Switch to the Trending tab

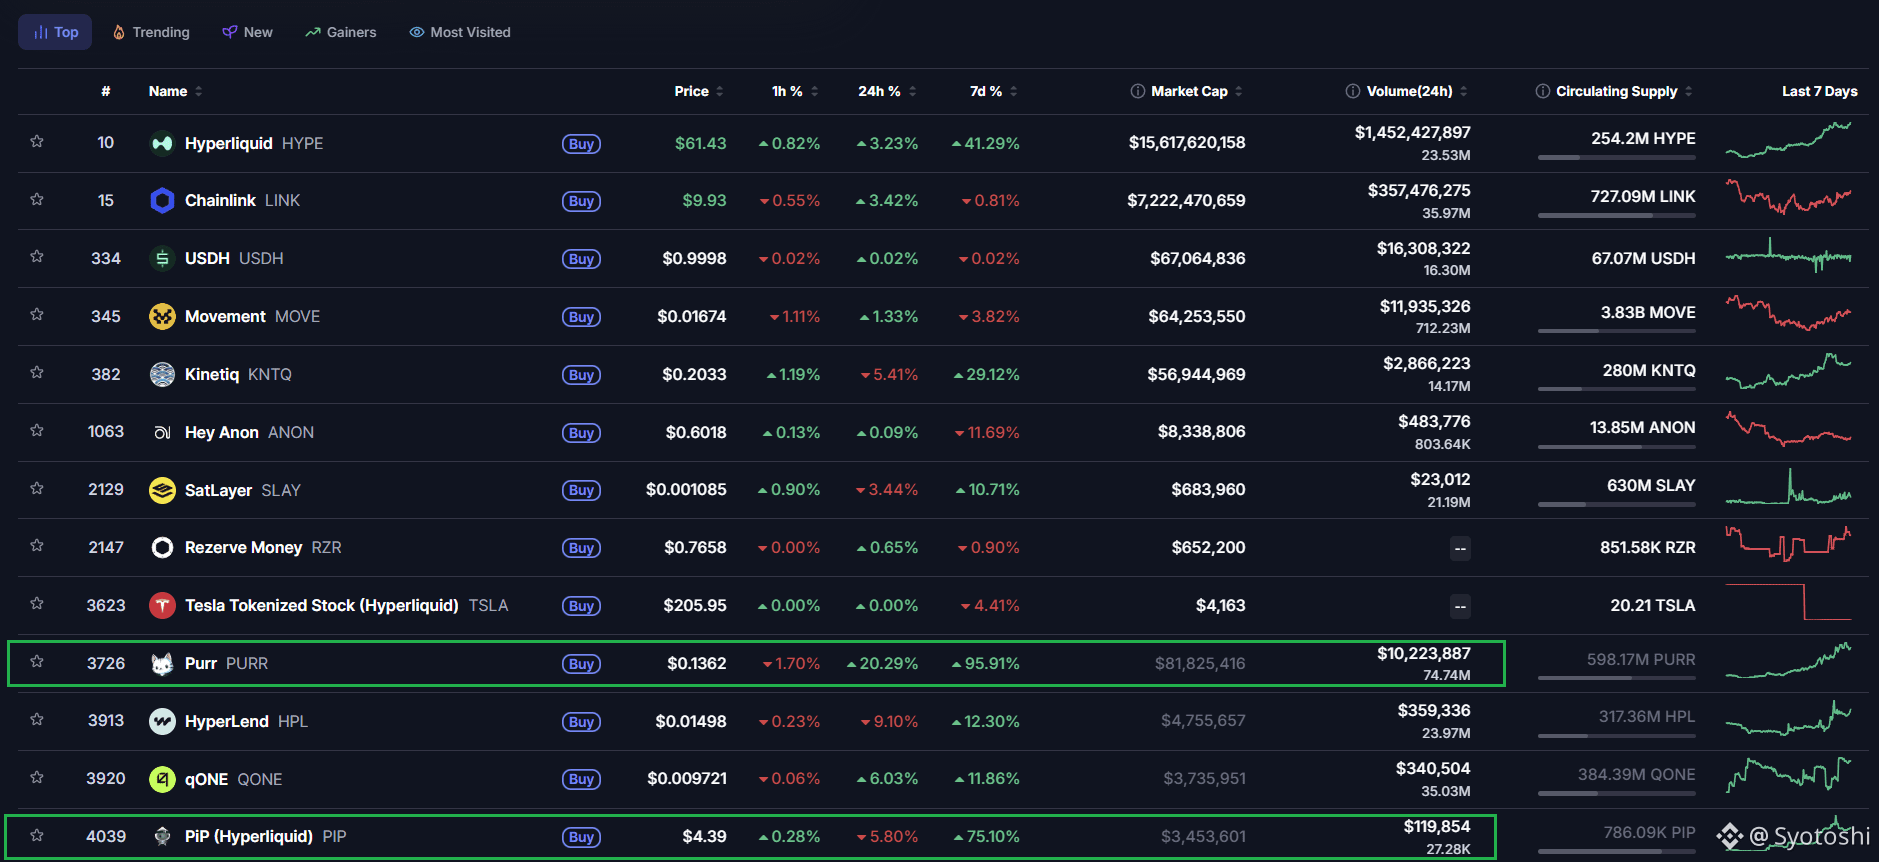click(151, 32)
